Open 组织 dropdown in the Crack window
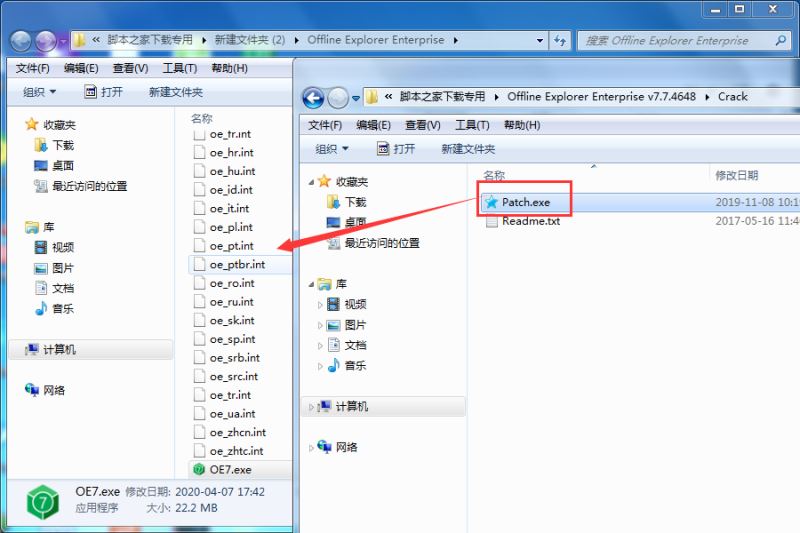 332,149
